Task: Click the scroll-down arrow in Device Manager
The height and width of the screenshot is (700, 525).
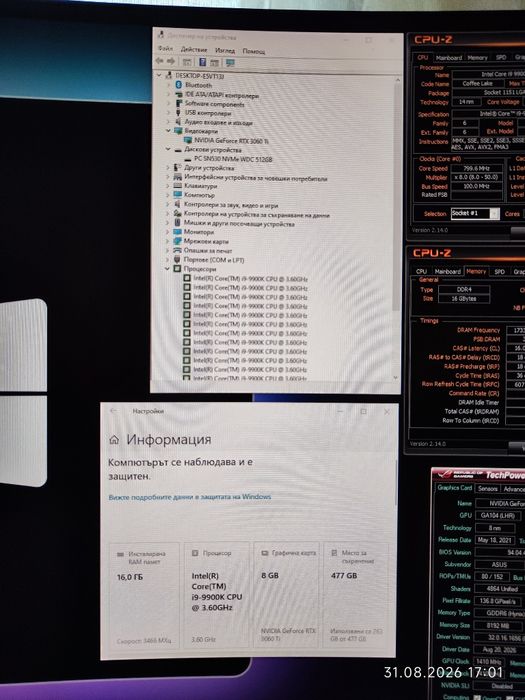Action: [396, 378]
